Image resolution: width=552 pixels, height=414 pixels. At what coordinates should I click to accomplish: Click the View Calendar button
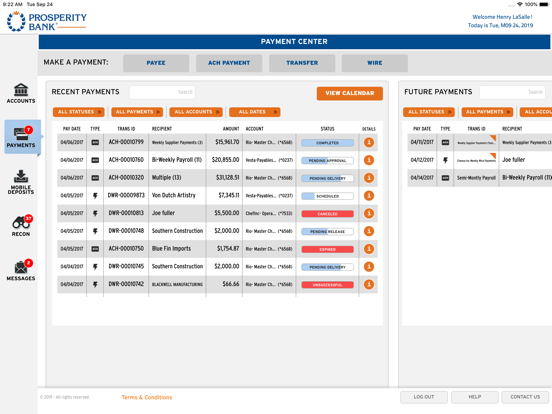pyautogui.click(x=350, y=93)
